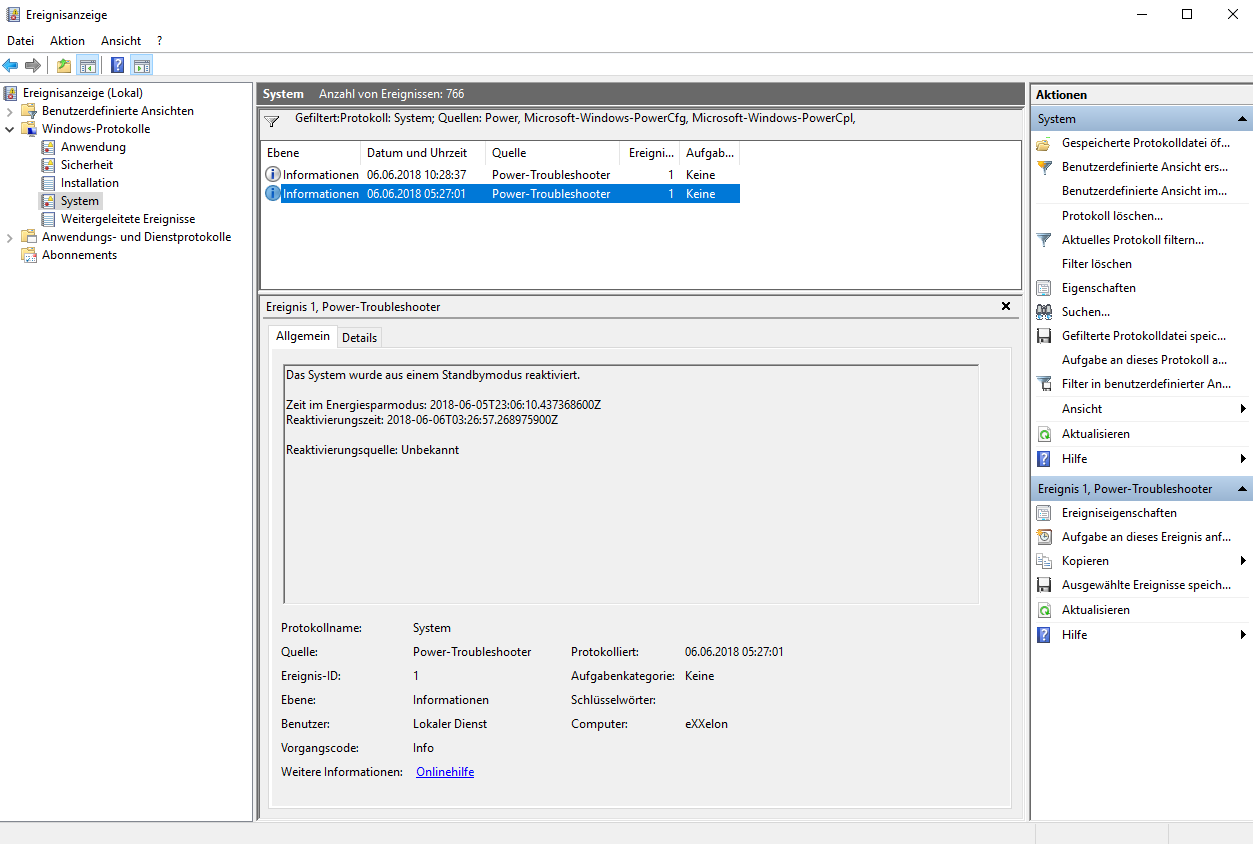
Task: Click Aufgabe an dieses Protokoll anfügen action
Action: 1144,360
